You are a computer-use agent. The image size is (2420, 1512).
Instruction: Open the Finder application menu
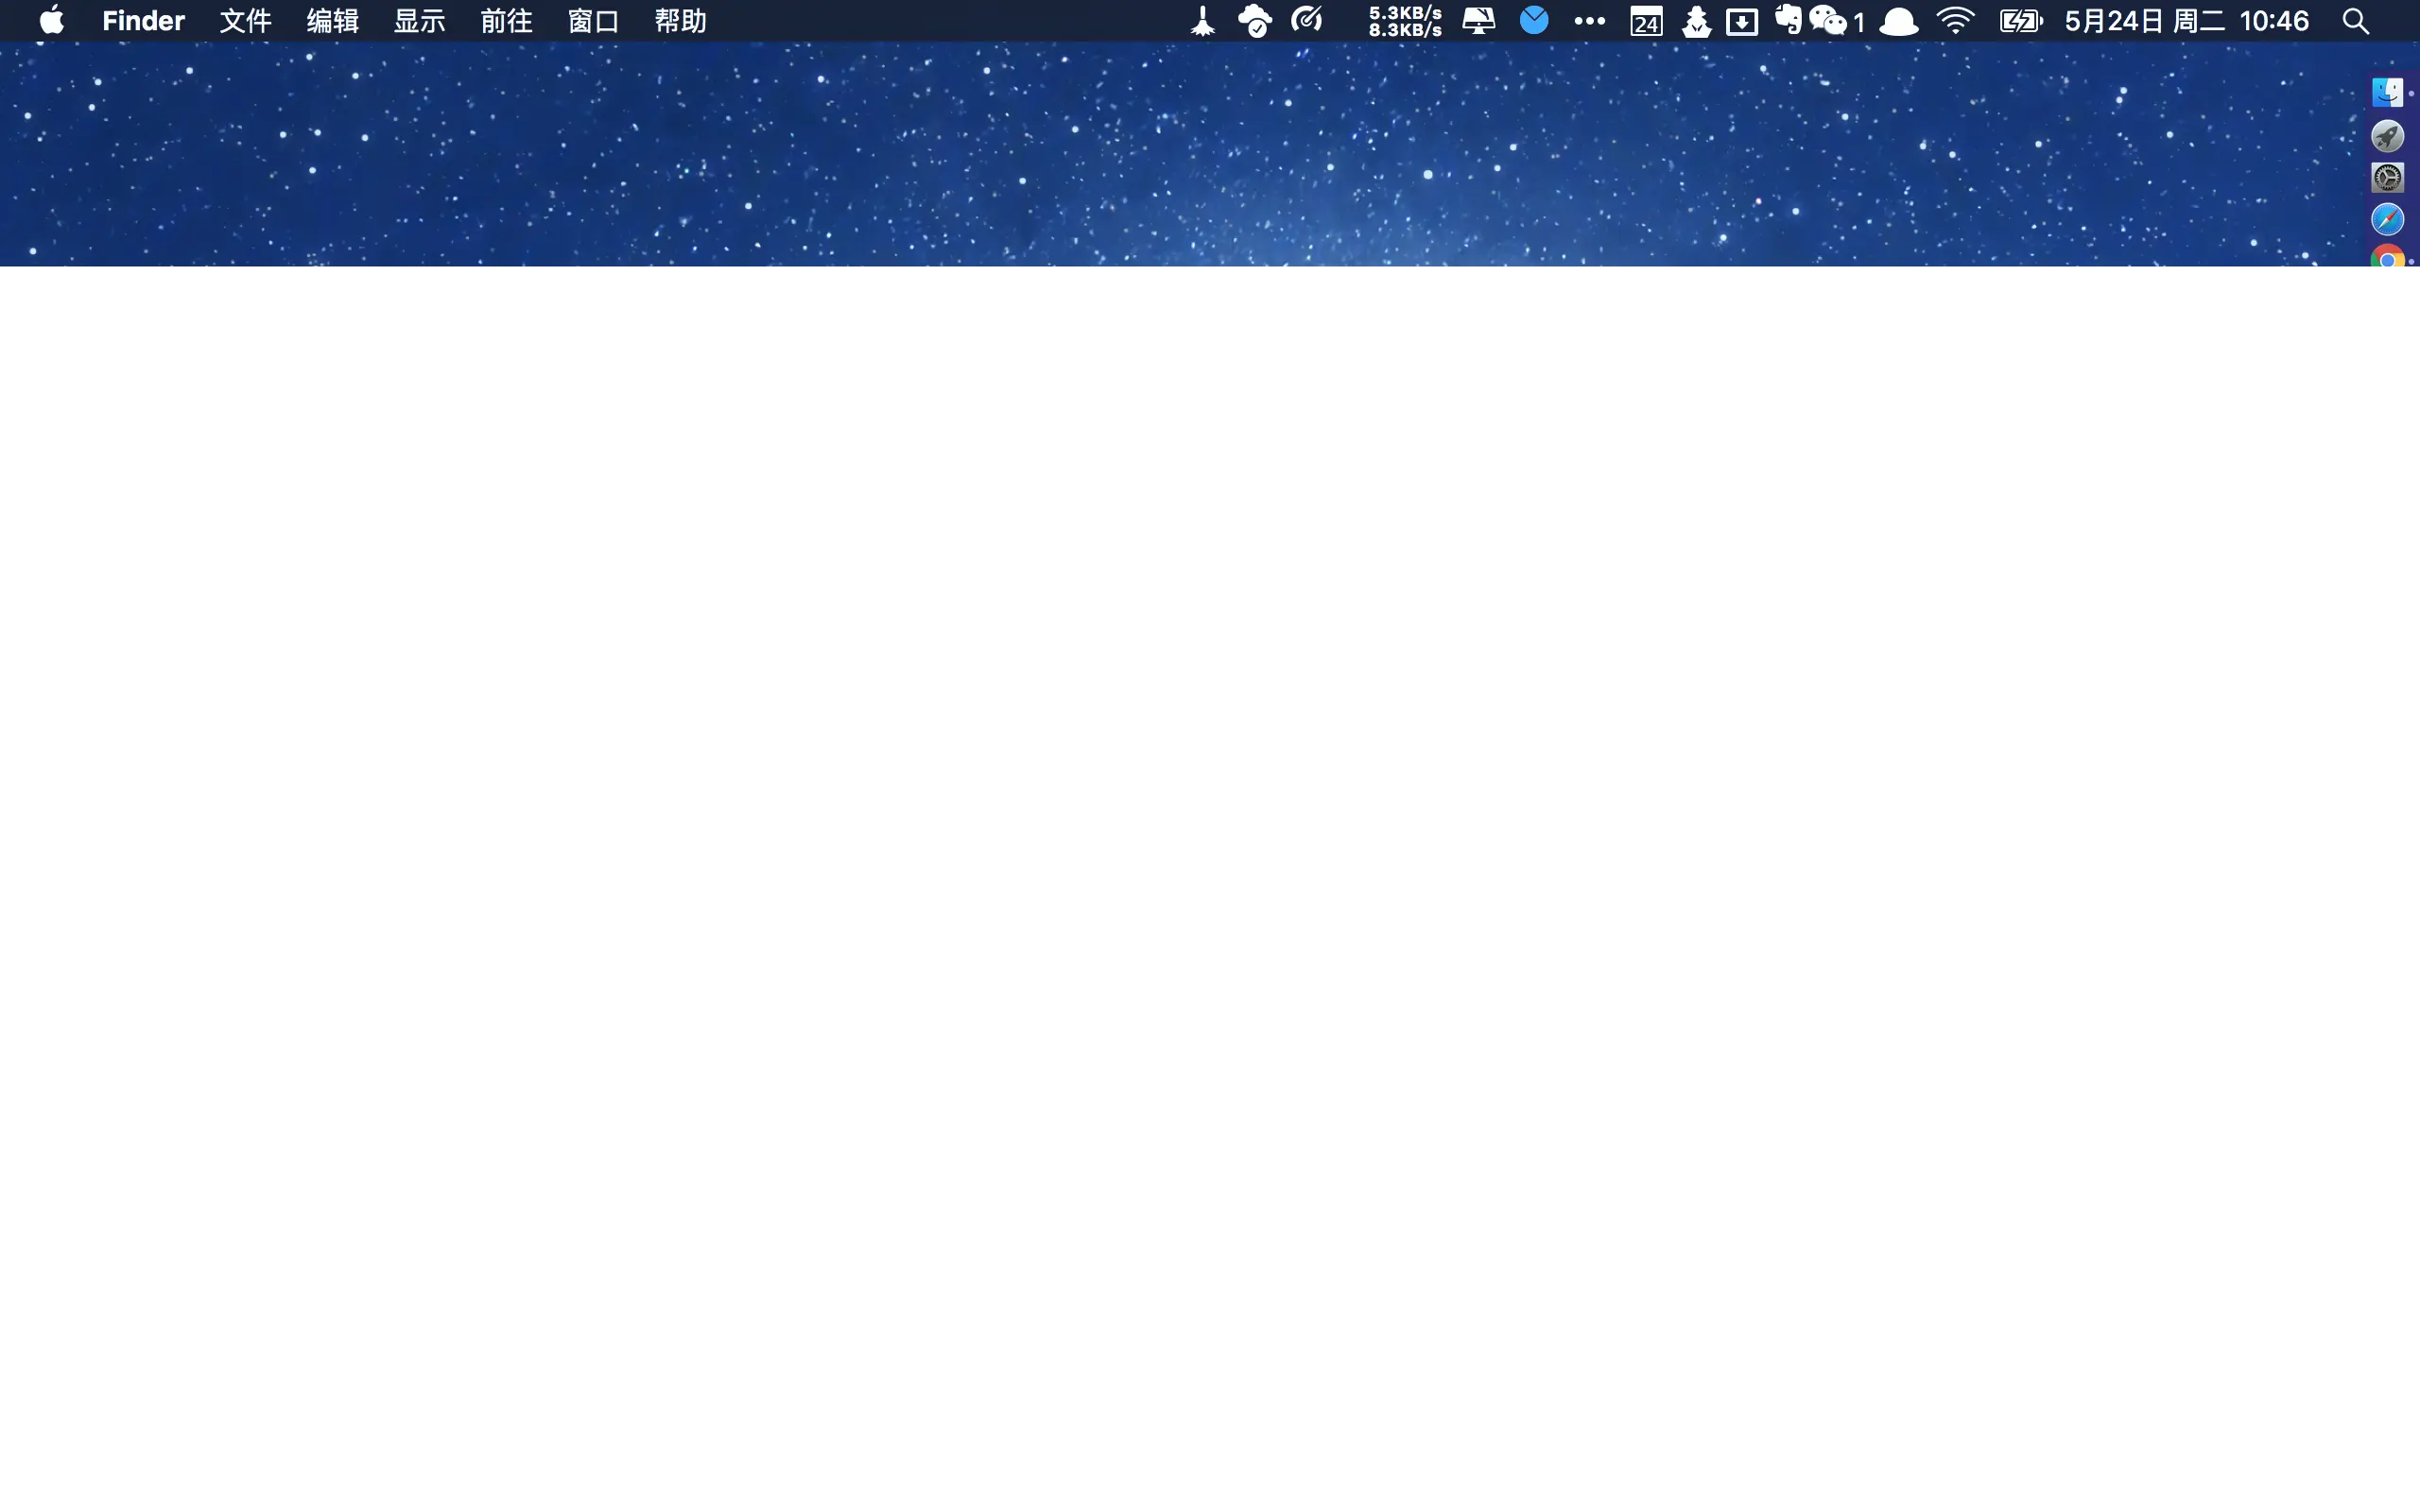pyautogui.click(x=143, y=21)
